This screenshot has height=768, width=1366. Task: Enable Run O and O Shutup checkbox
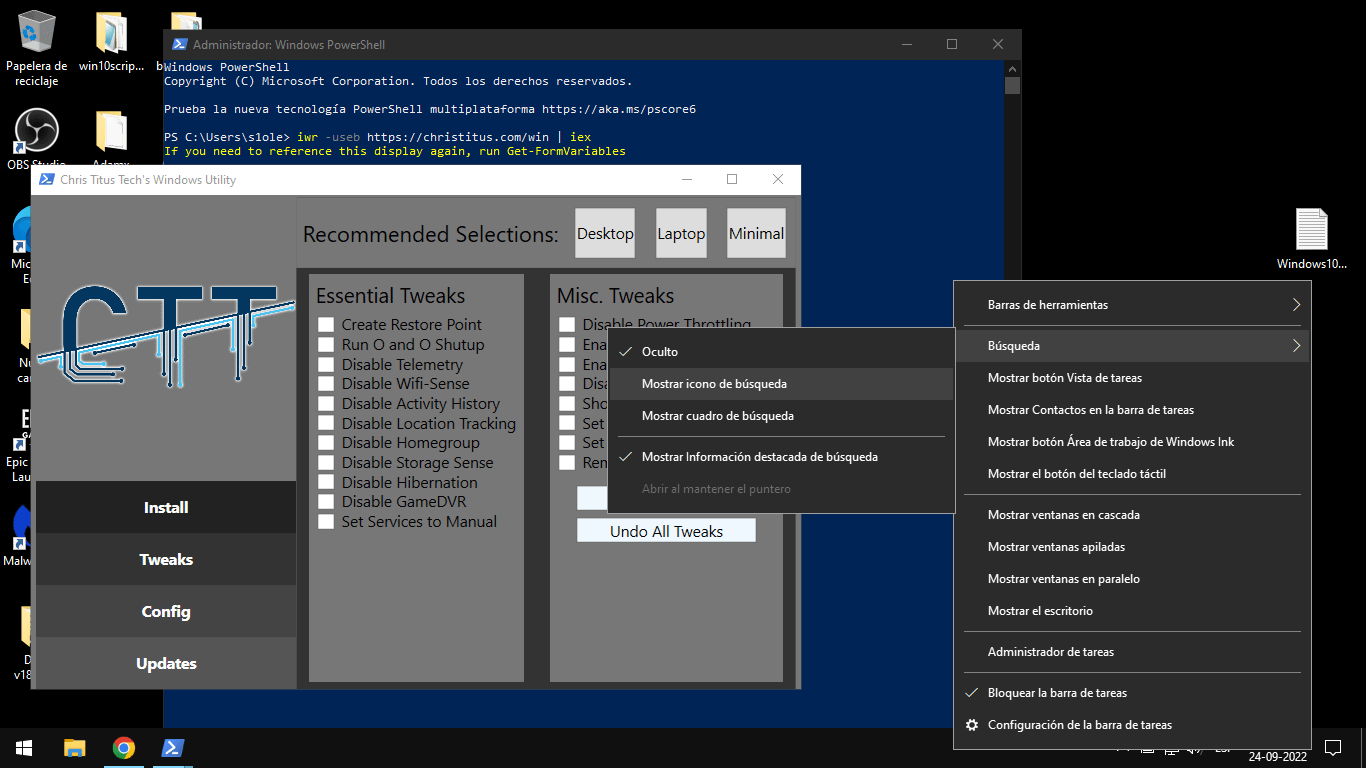326,344
